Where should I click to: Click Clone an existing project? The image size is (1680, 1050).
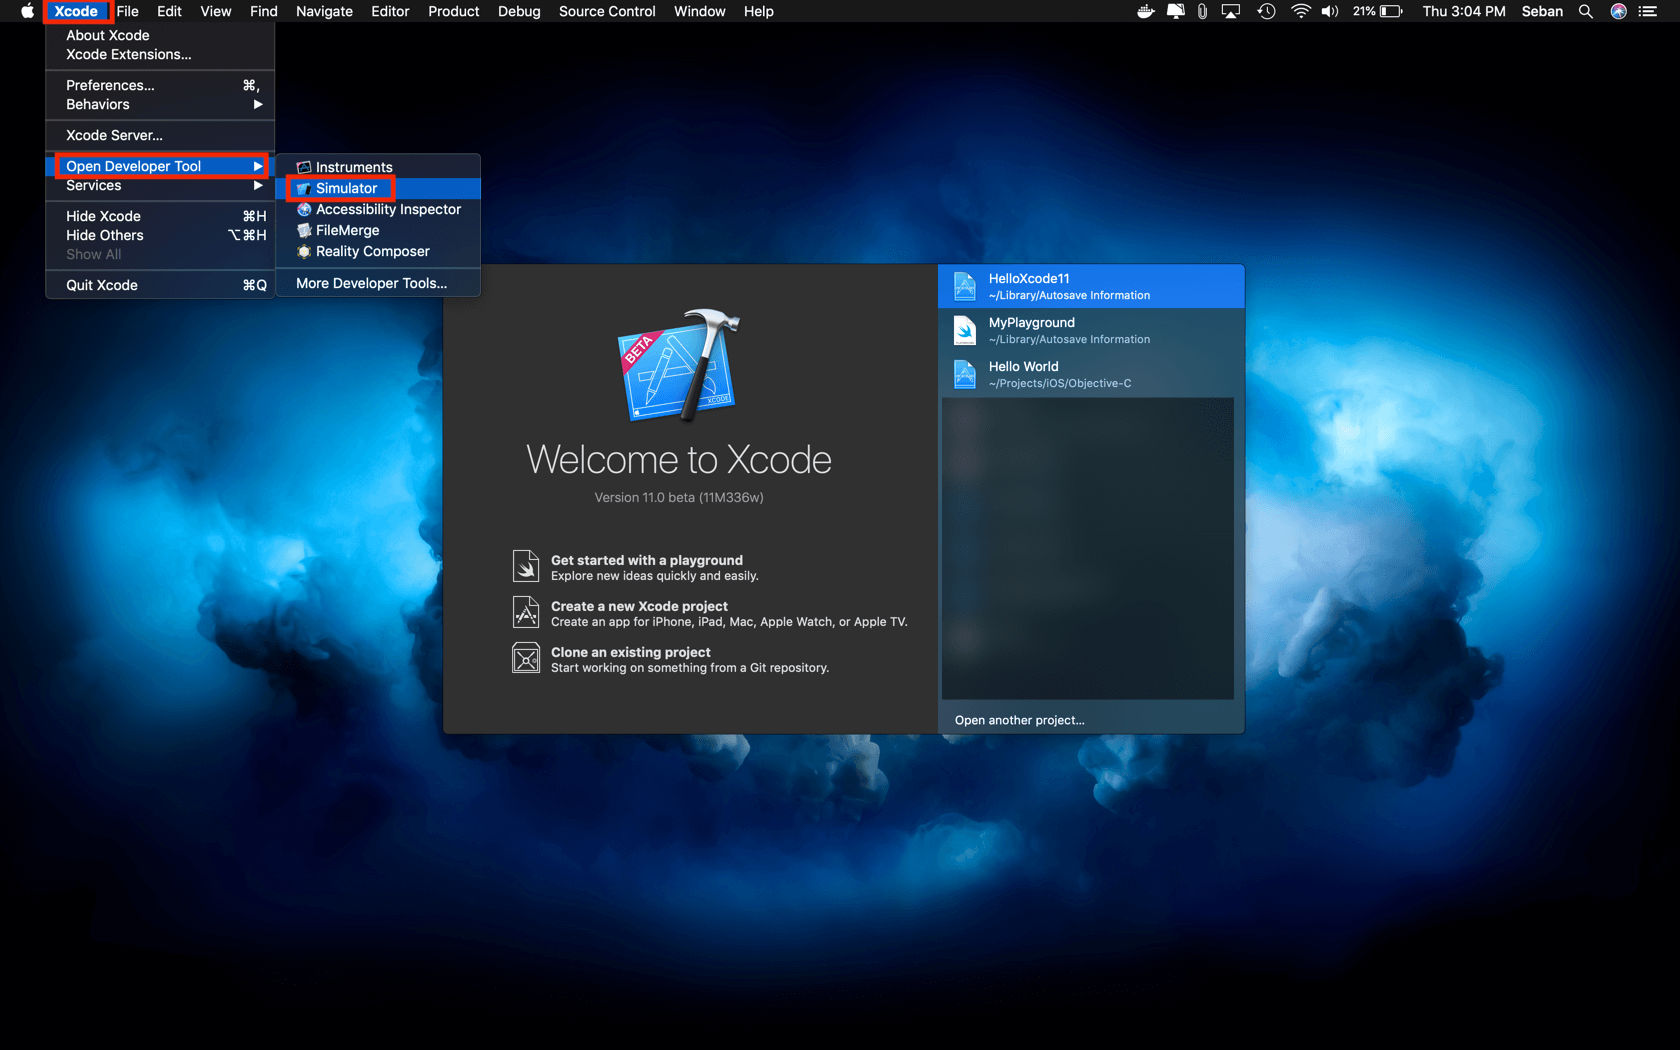[631, 652]
